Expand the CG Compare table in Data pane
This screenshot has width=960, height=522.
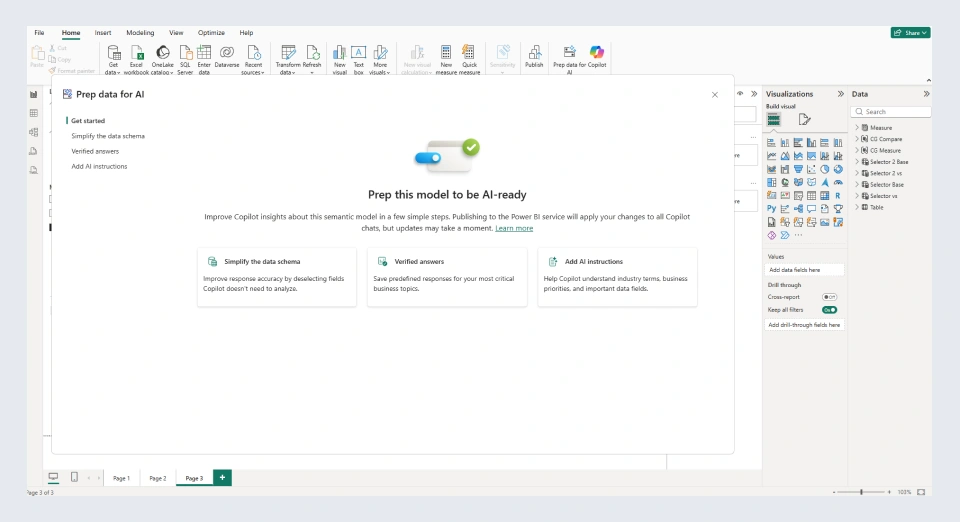[x=857, y=139]
